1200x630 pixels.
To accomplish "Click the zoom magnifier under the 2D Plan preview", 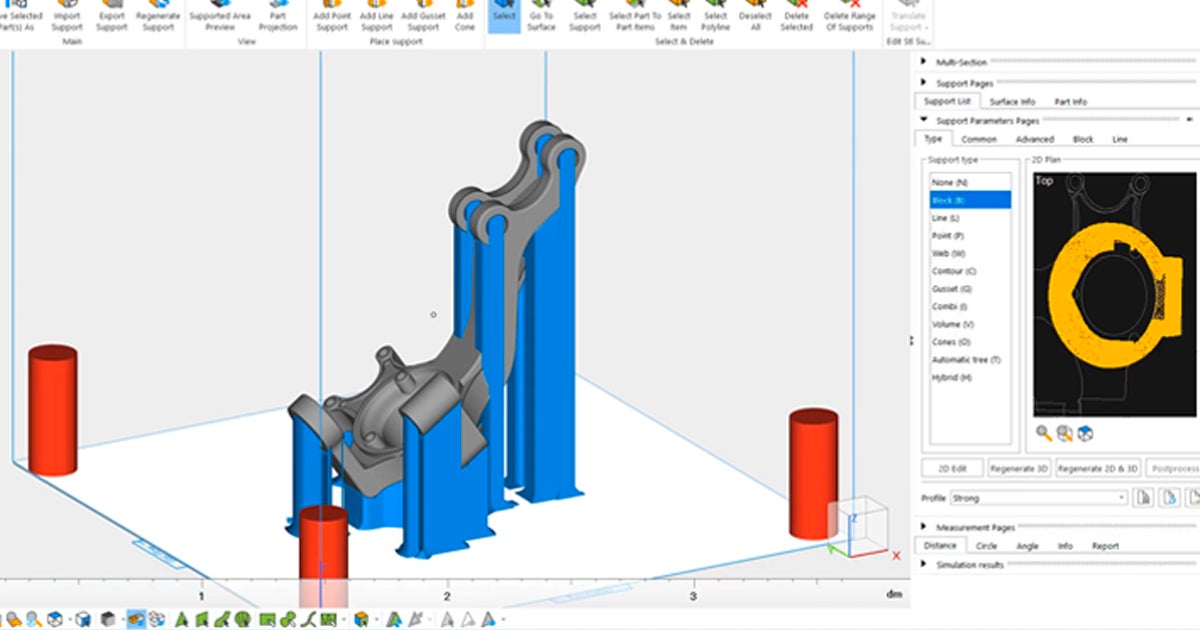I will pos(1042,432).
